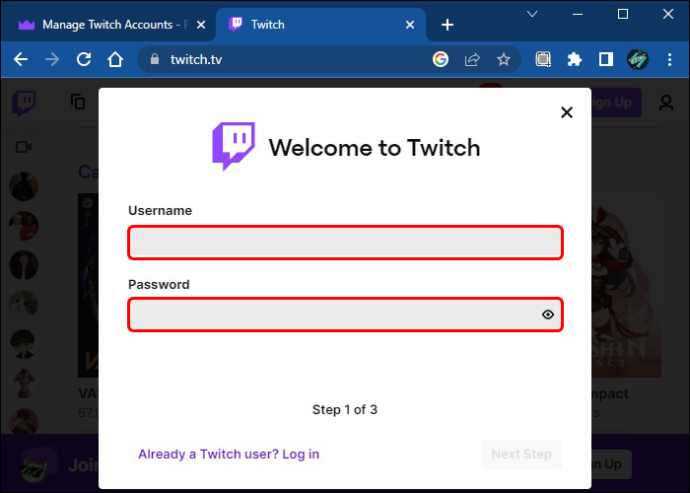Open third channel avatar in sidebar

coord(24,265)
